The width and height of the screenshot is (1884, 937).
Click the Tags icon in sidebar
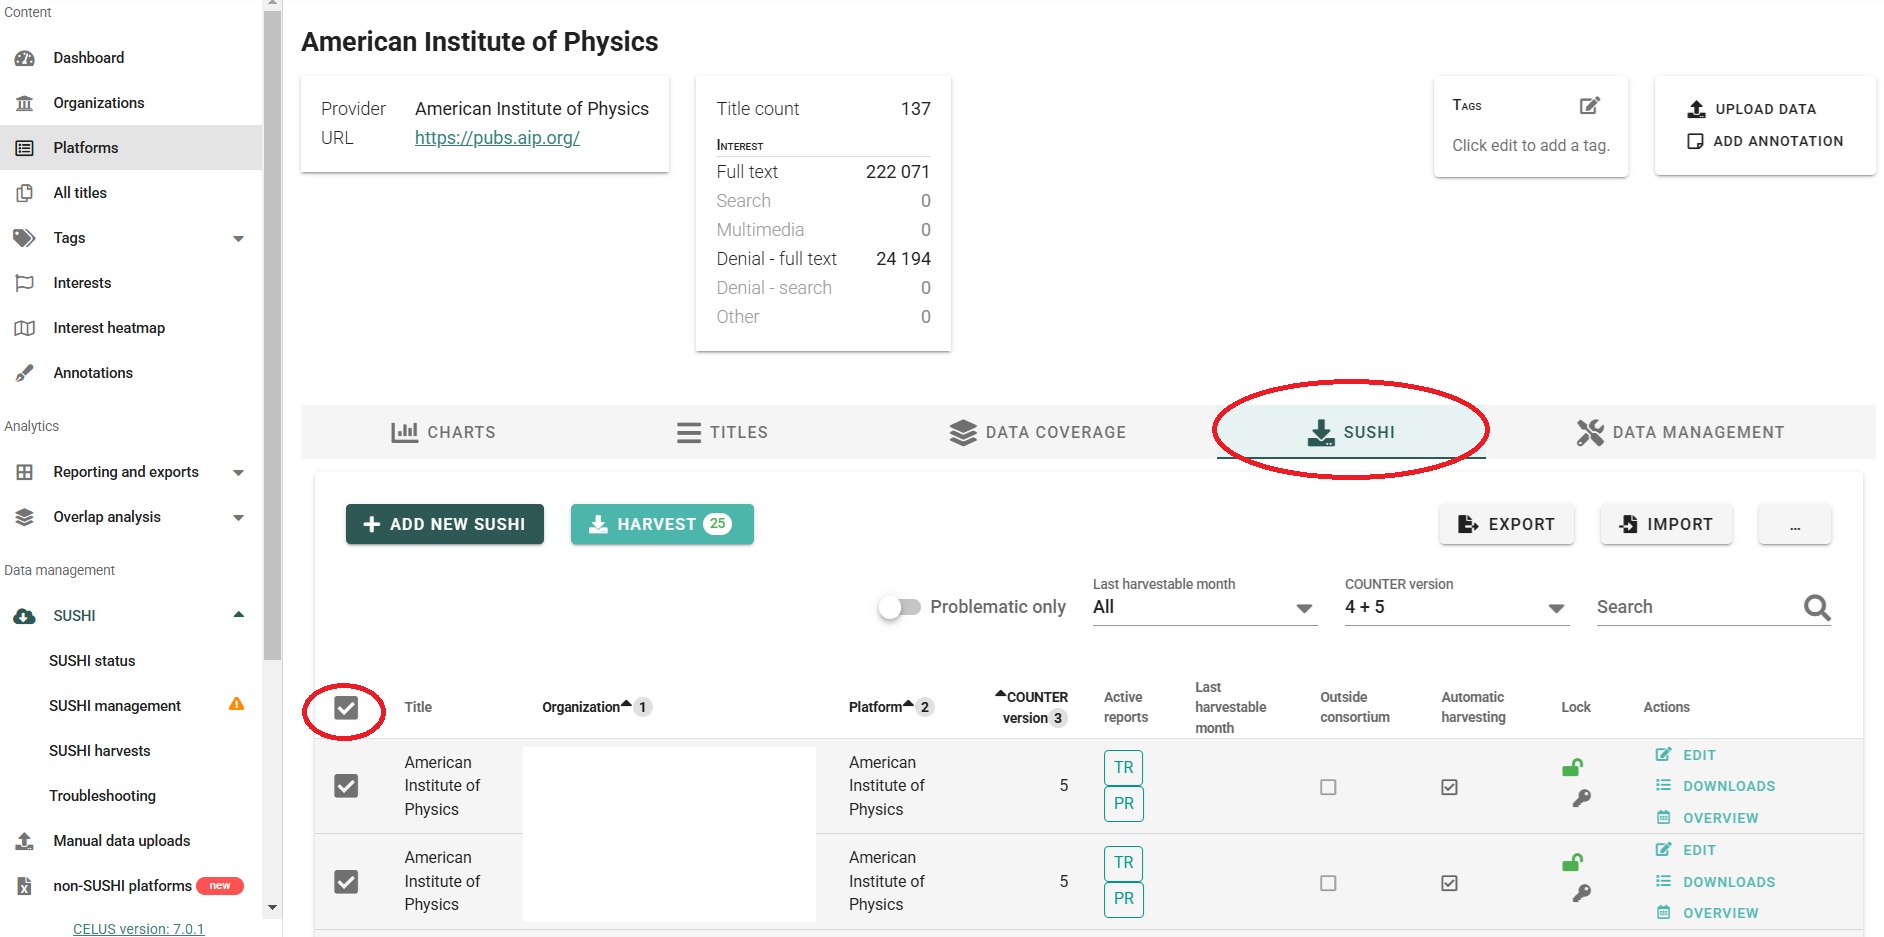pyautogui.click(x=25, y=238)
